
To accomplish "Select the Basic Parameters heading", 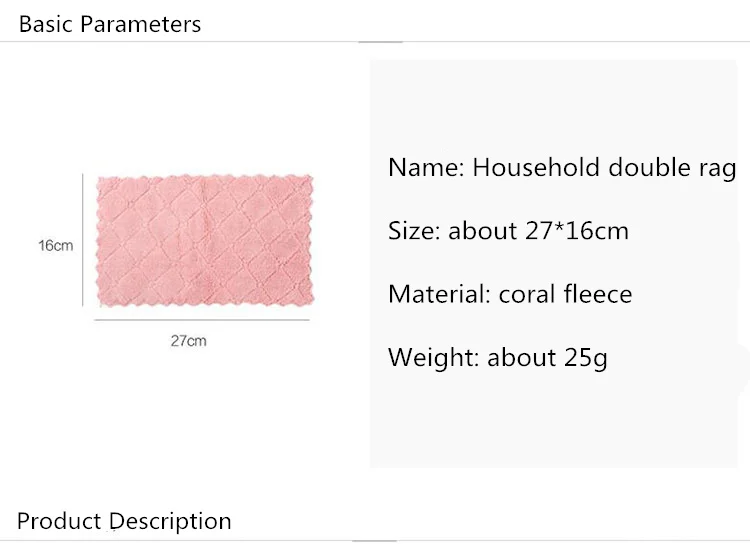I will [x=110, y=24].
